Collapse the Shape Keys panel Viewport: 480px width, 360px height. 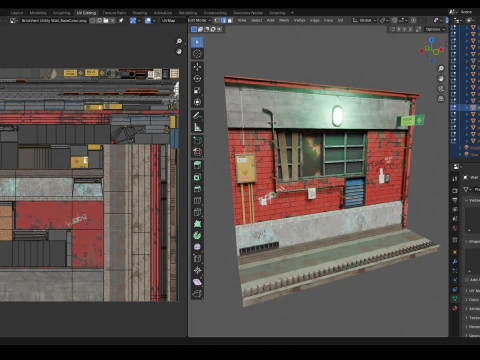coord(472,241)
